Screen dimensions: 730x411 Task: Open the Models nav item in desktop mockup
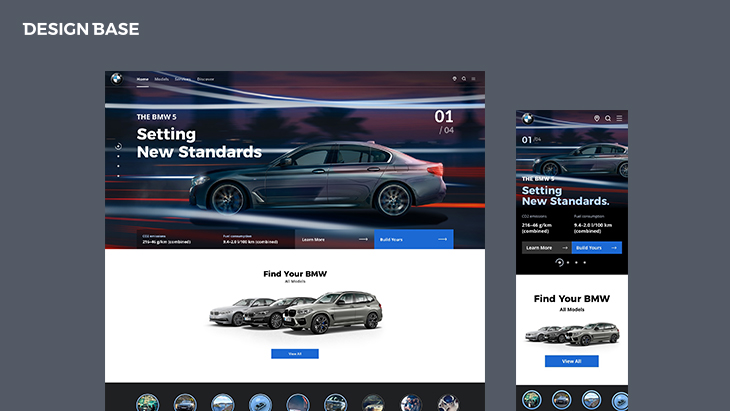(x=162, y=79)
